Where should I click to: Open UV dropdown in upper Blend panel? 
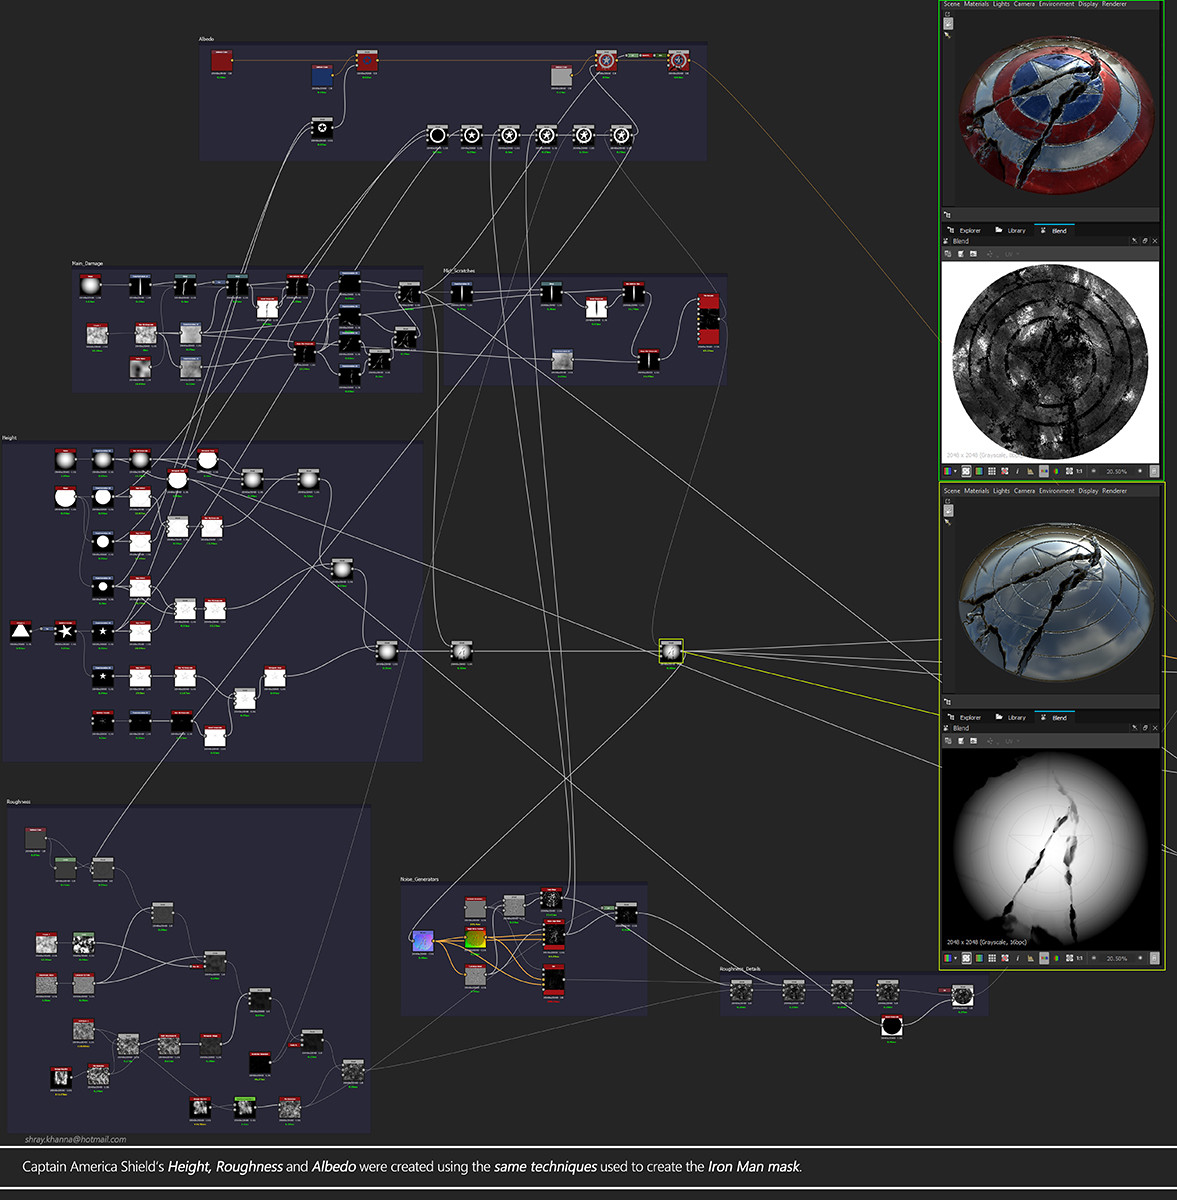pos(1012,254)
